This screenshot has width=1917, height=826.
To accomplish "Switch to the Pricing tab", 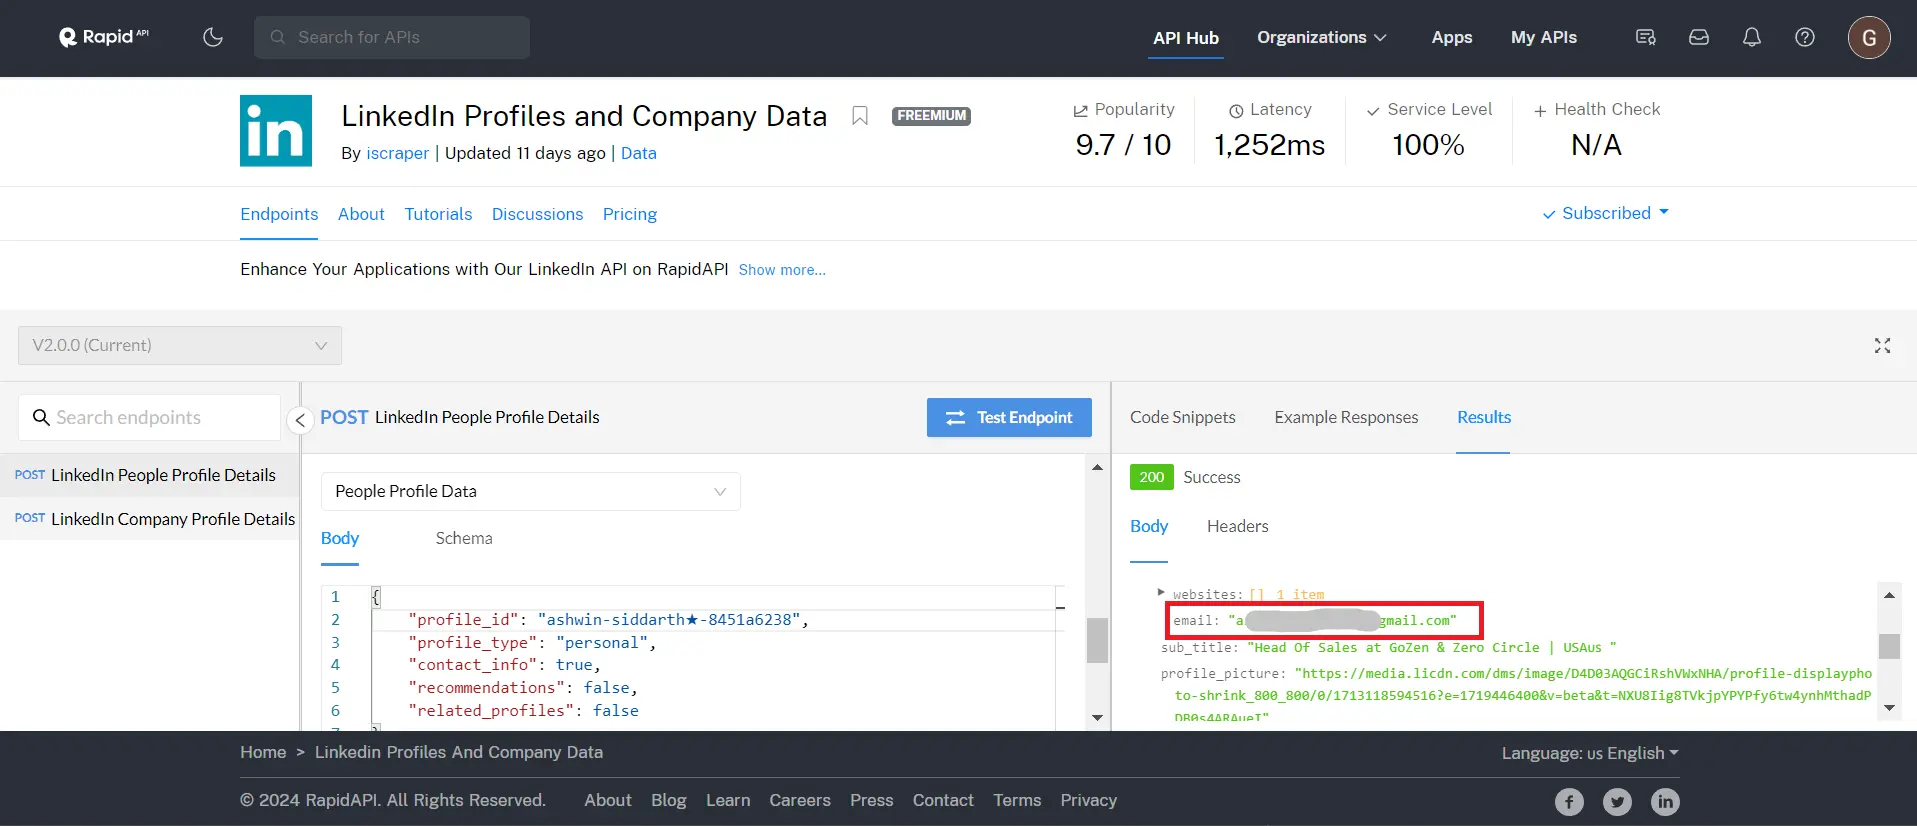I will pos(629,214).
